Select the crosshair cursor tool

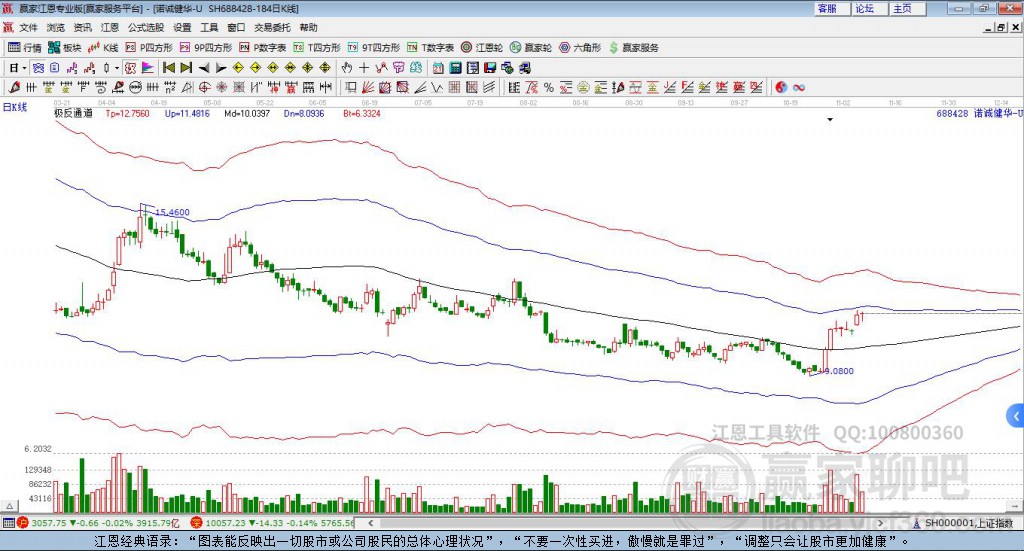click(x=364, y=68)
